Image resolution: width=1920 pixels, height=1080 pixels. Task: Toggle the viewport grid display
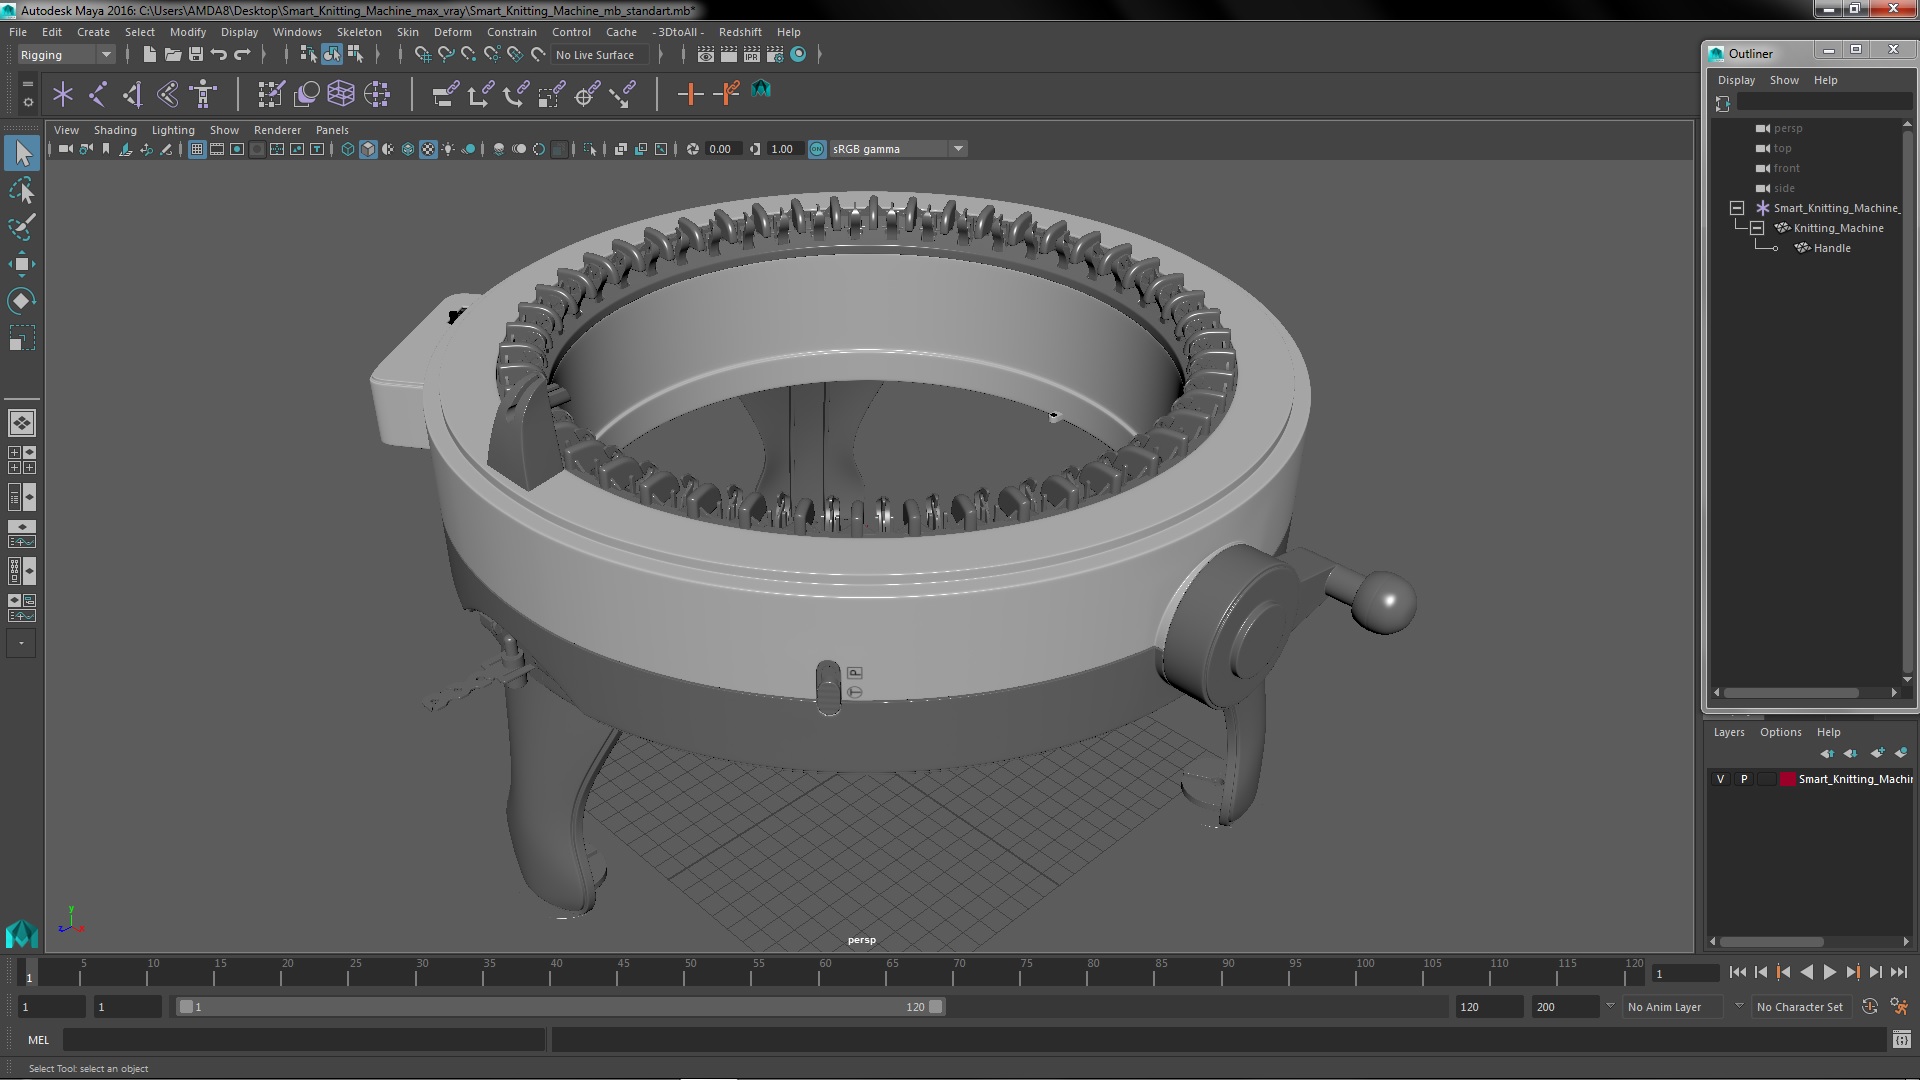click(x=197, y=149)
